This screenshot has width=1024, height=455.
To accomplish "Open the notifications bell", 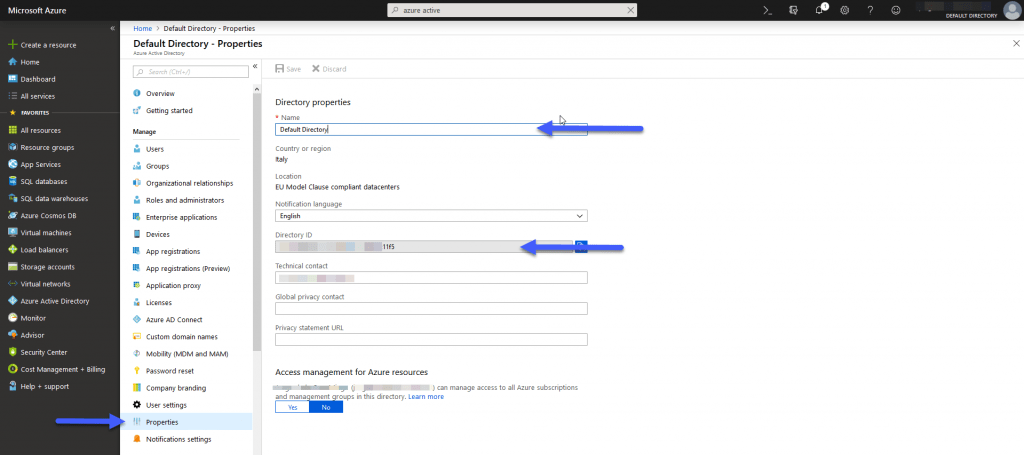I will pos(820,10).
